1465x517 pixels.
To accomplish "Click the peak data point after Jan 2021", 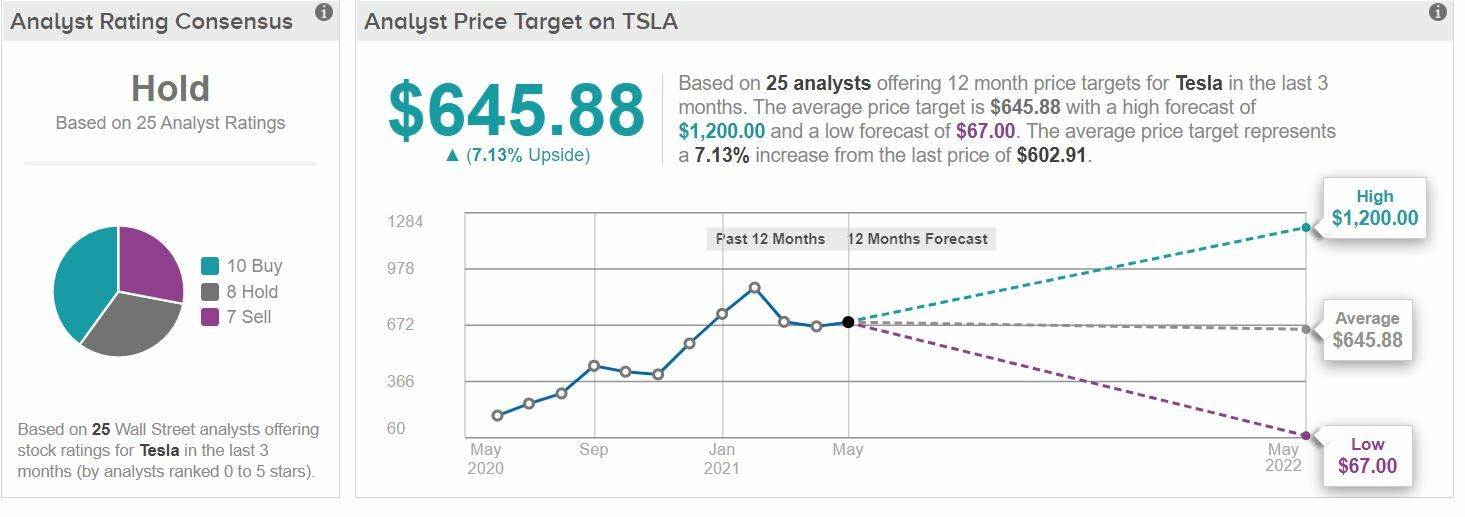I will click(x=754, y=288).
